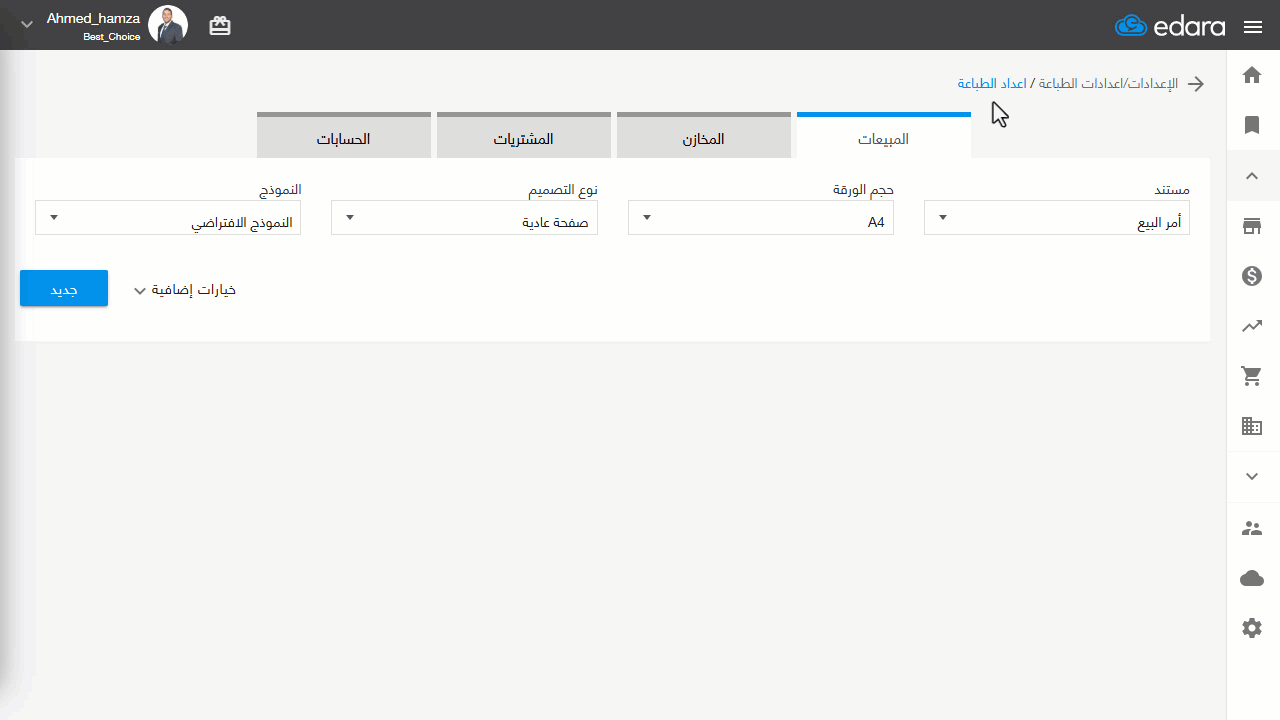The height and width of the screenshot is (720, 1280).
Task: Open the settings gear sidebar icon
Action: coord(1252,628)
